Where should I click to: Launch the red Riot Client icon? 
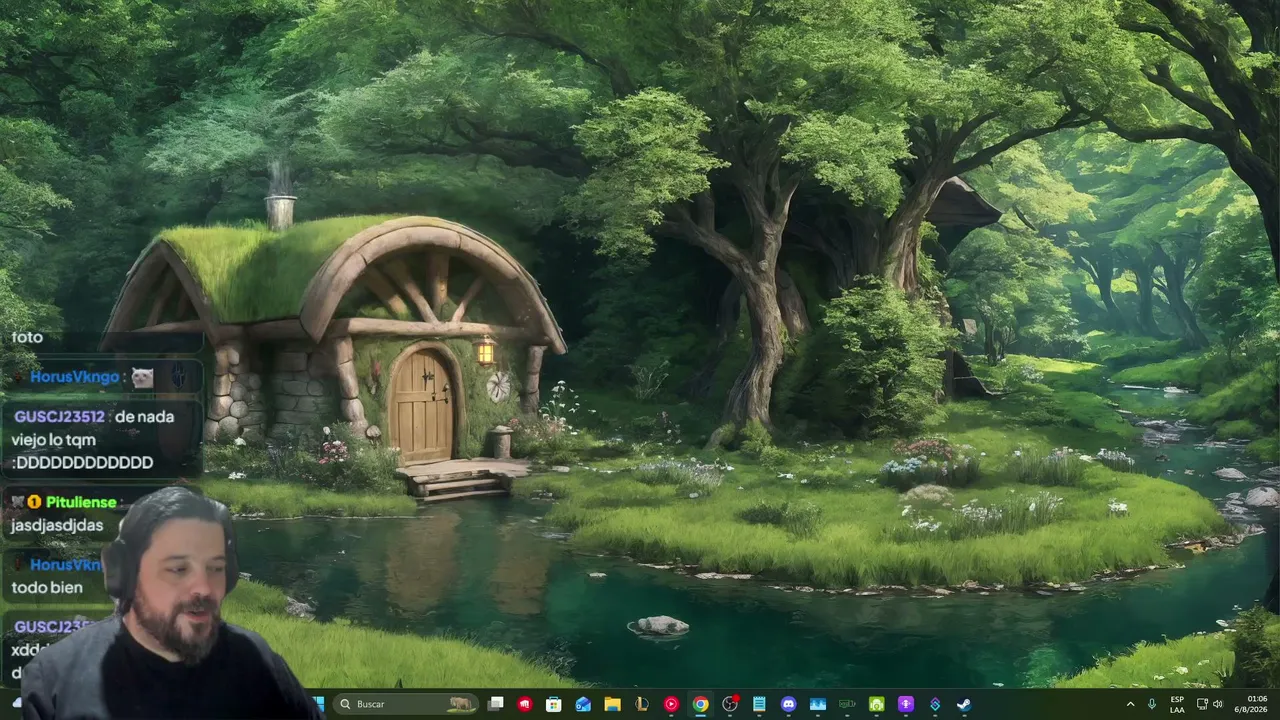525,704
